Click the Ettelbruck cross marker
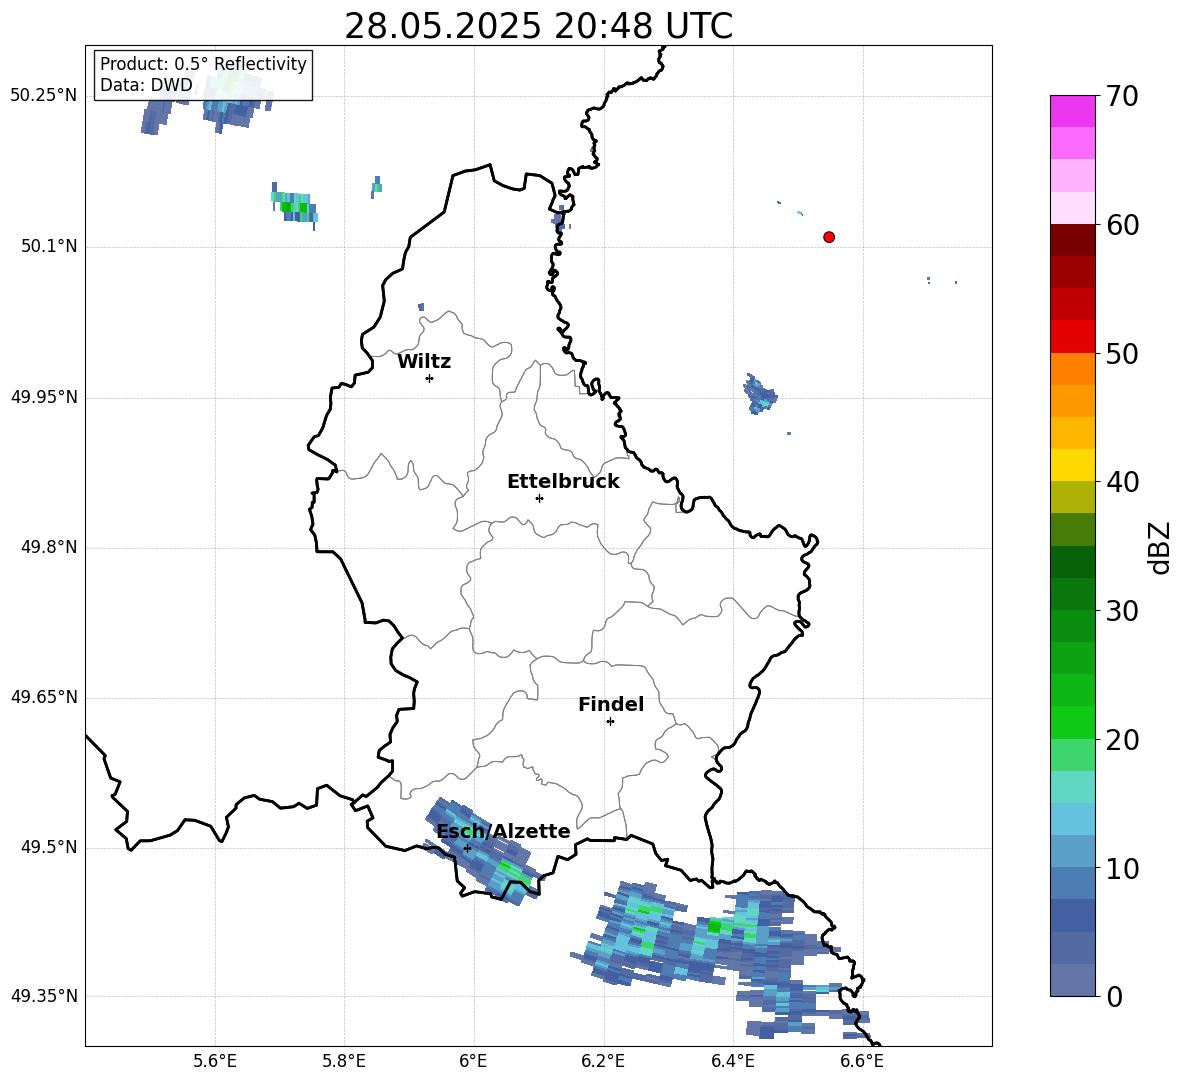This screenshot has height=1081, width=1184. 539,498
